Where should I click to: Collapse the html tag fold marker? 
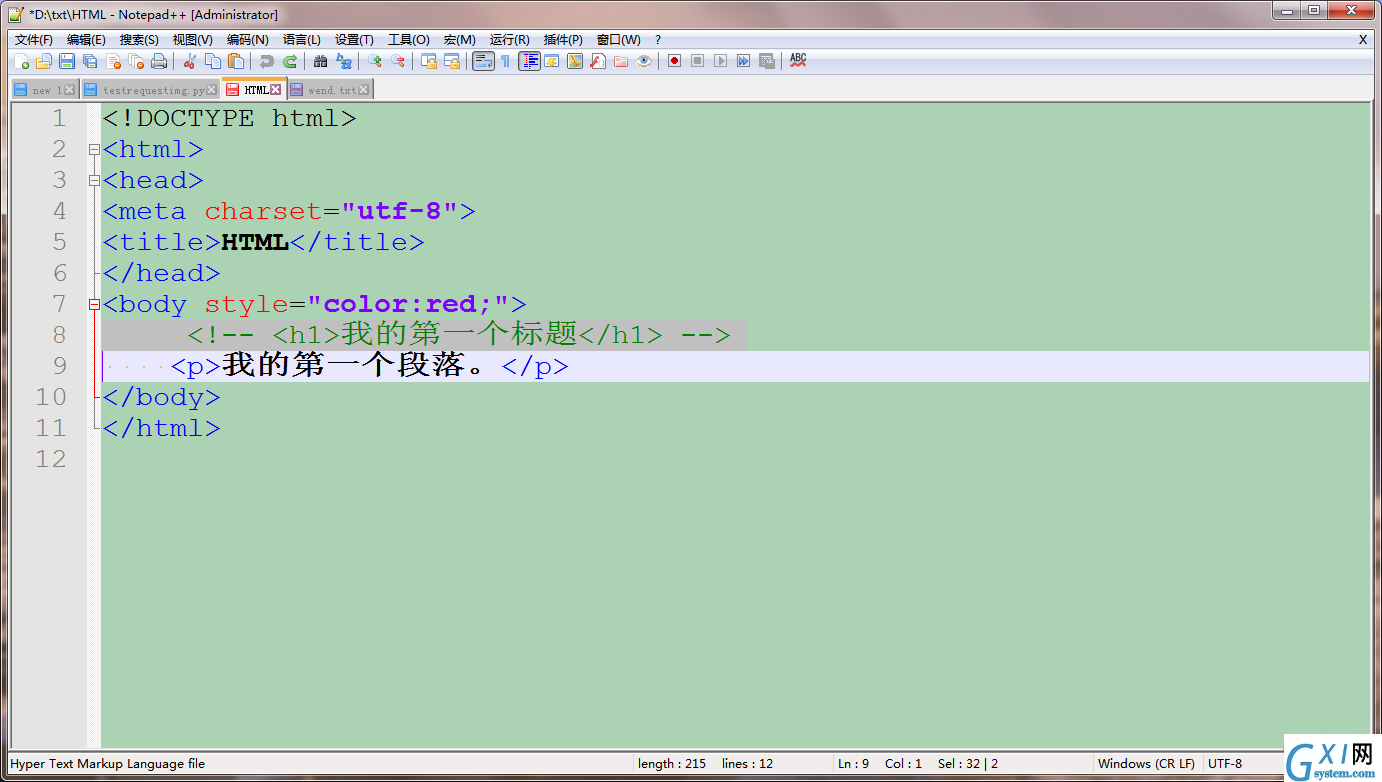(94, 150)
